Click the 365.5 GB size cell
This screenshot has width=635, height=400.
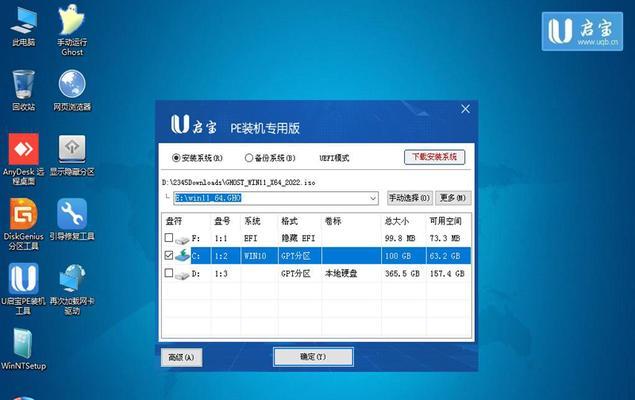pos(402,274)
